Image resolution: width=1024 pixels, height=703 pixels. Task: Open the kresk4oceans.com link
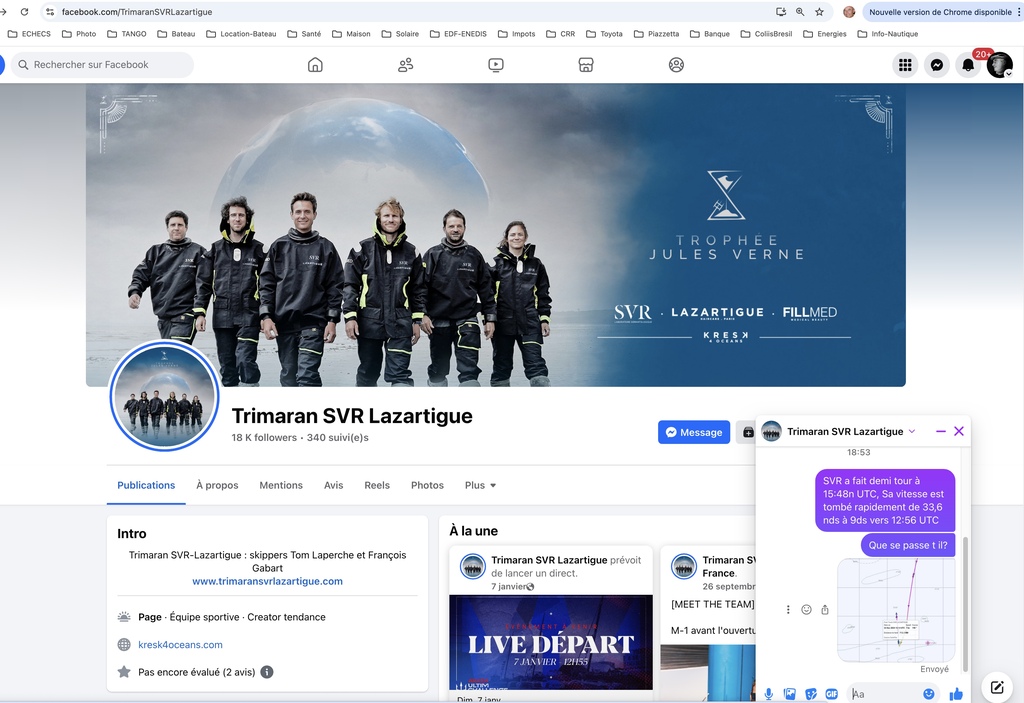(180, 645)
